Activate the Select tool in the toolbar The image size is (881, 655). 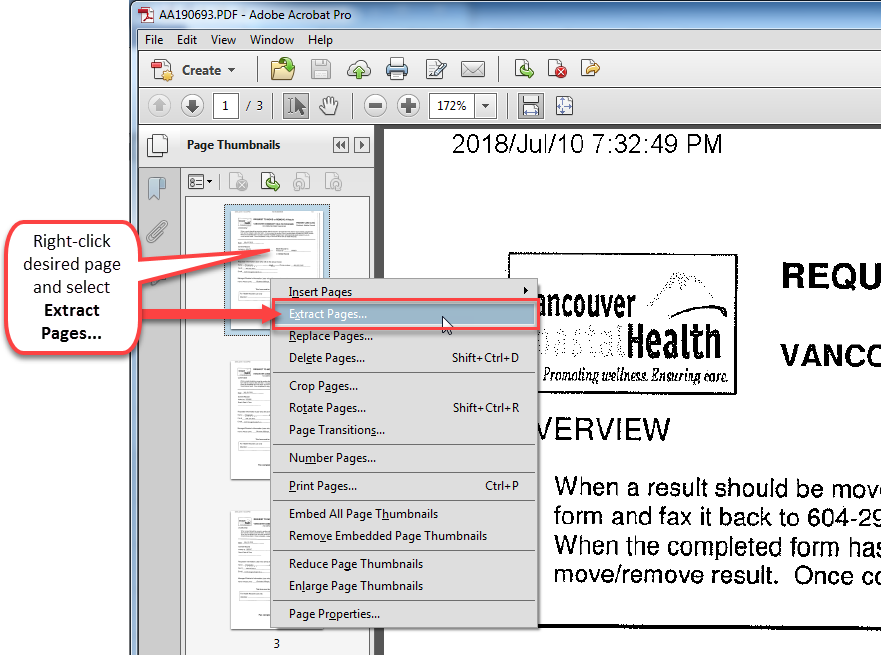(x=296, y=105)
